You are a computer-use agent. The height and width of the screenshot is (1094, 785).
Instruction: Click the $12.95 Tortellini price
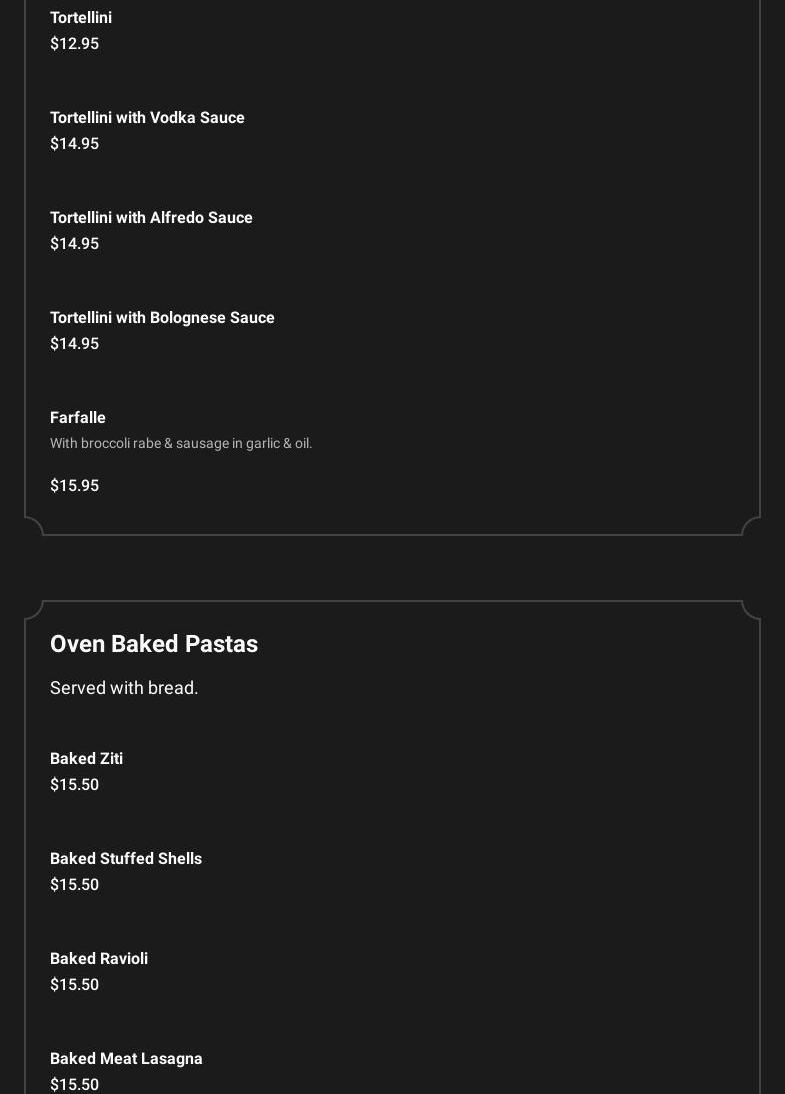click(x=74, y=44)
